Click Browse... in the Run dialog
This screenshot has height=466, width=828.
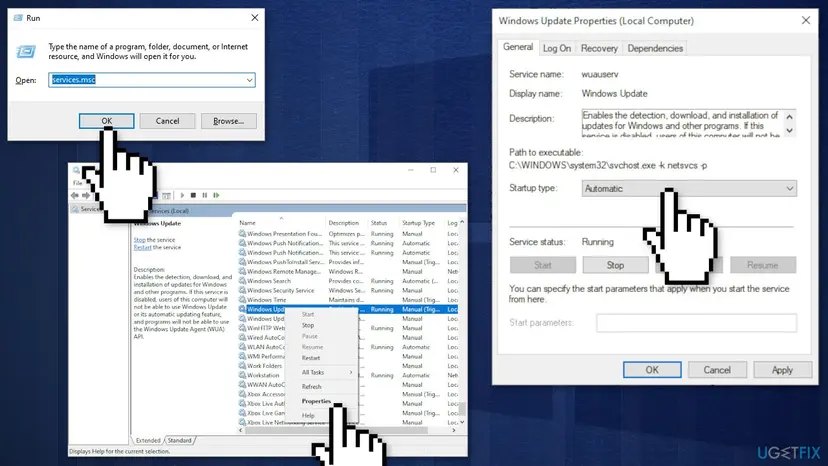(229, 121)
